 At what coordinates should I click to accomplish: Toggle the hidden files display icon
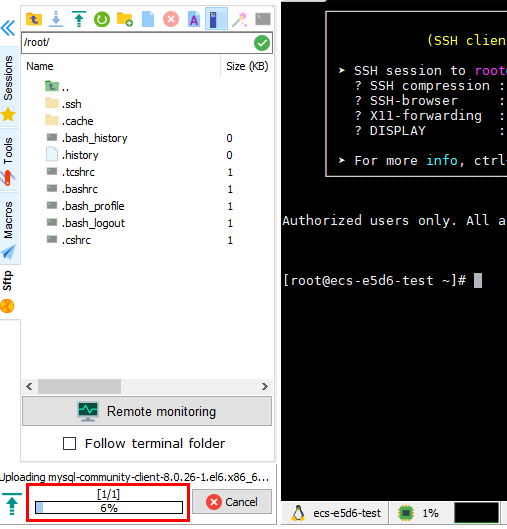pos(216,19)
